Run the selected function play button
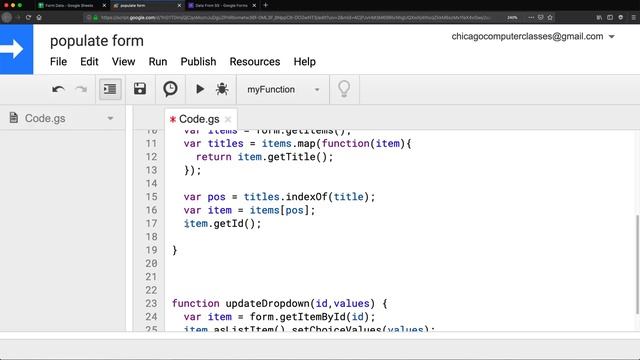The width and height of the screenshot is (640, 360). click(x=200, y=89)
